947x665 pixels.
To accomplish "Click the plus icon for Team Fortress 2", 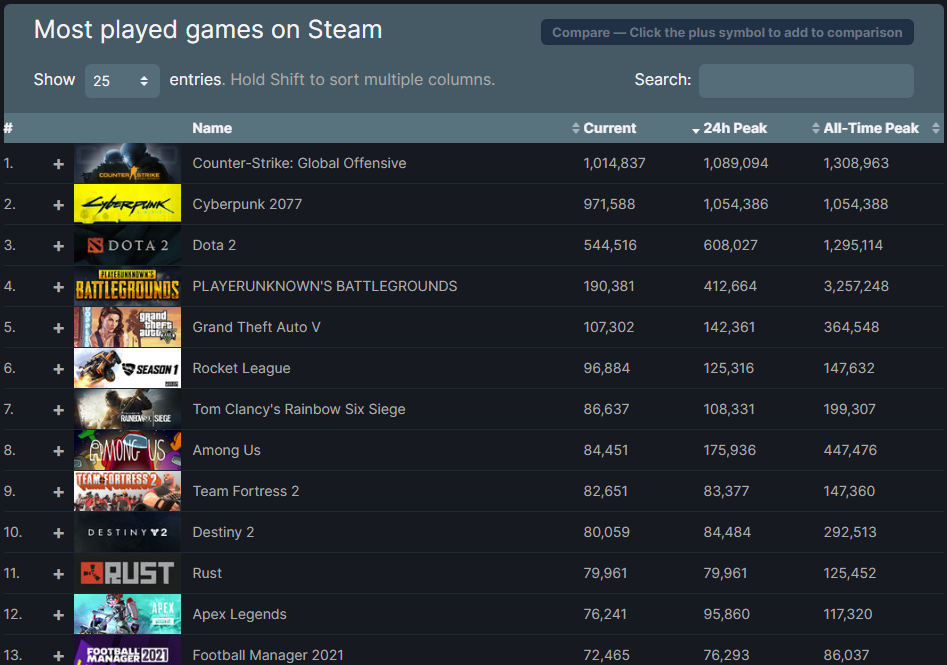I will [59, 492].
